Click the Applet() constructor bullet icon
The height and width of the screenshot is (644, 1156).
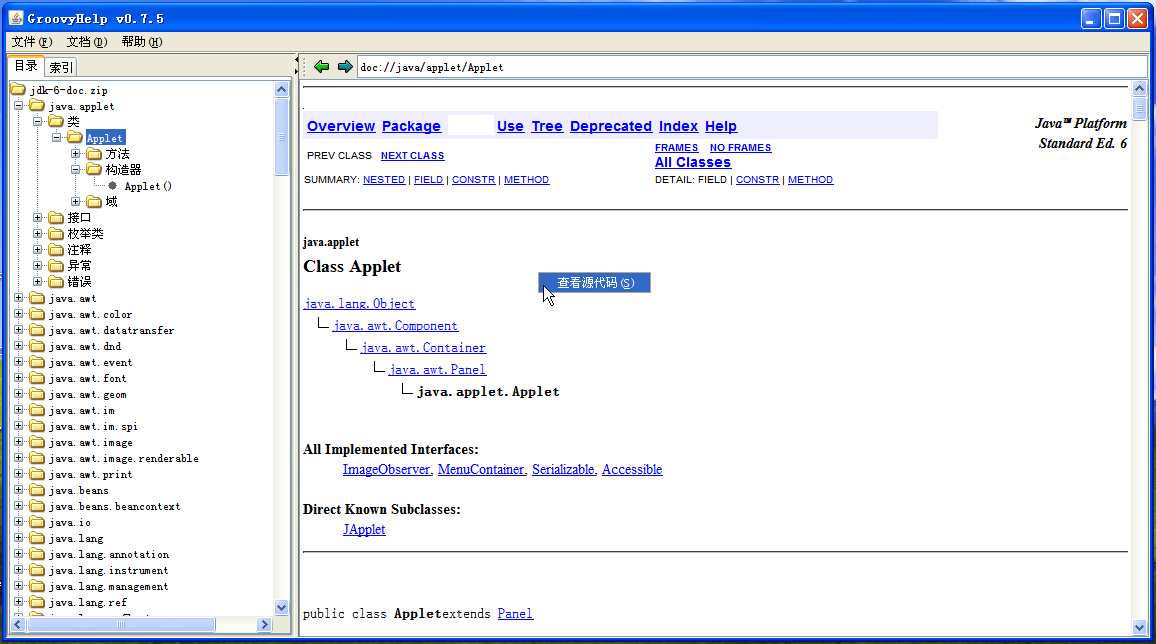click(x=113, y=186)
